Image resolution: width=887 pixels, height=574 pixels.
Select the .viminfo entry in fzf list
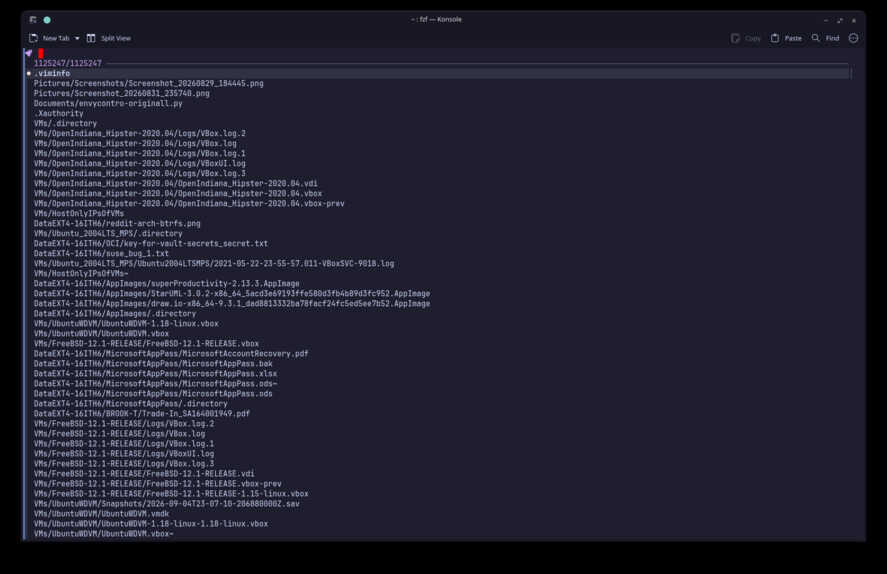52,74
